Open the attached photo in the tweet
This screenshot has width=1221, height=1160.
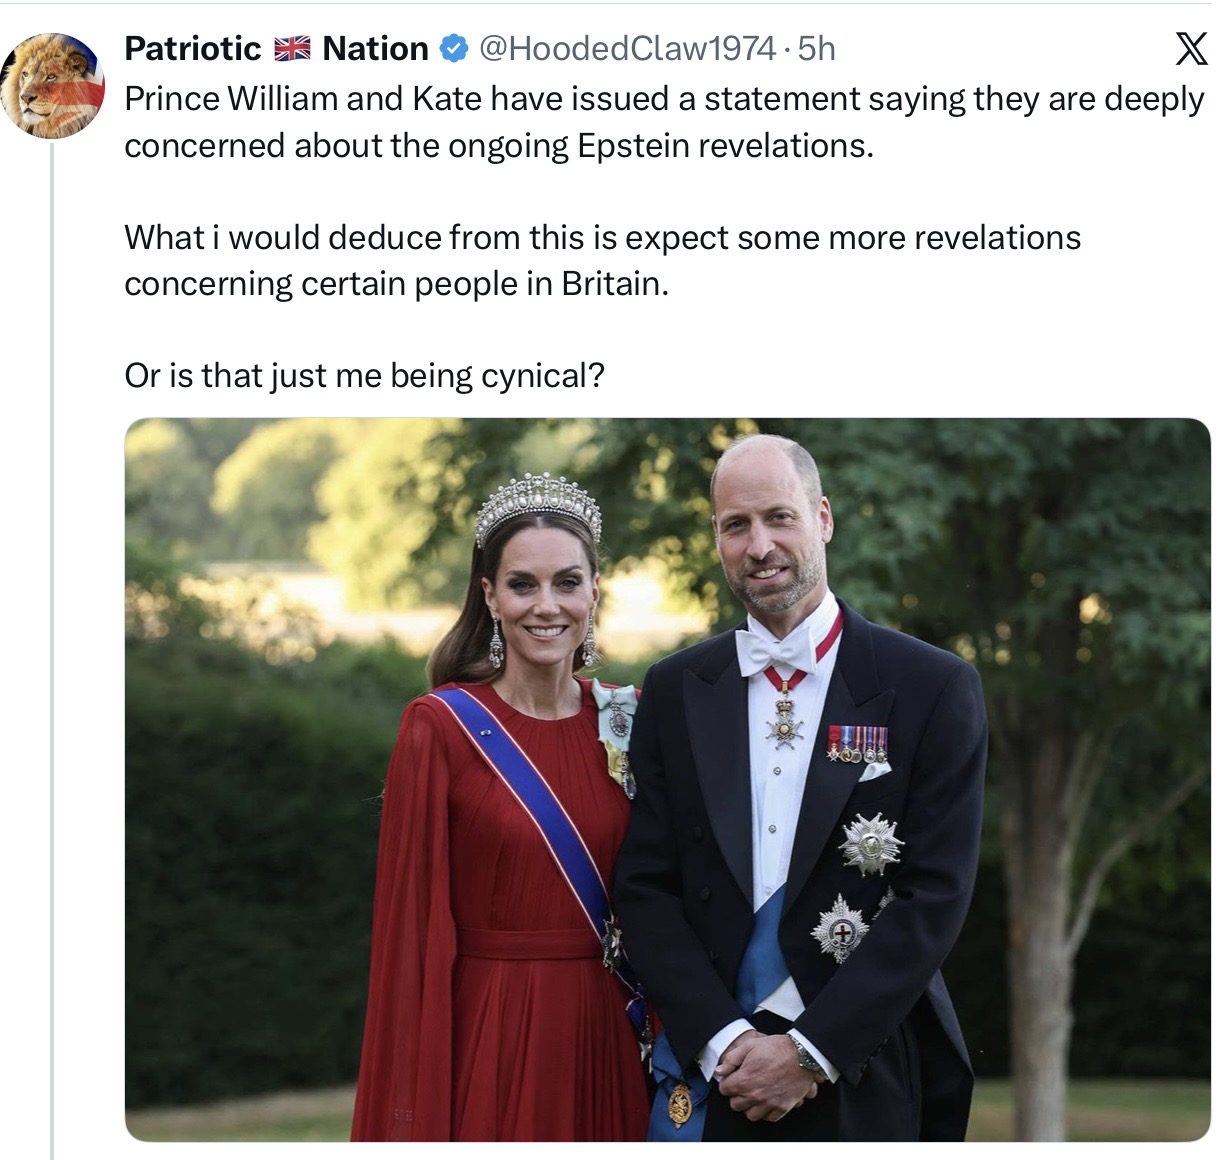coord(667,779)
